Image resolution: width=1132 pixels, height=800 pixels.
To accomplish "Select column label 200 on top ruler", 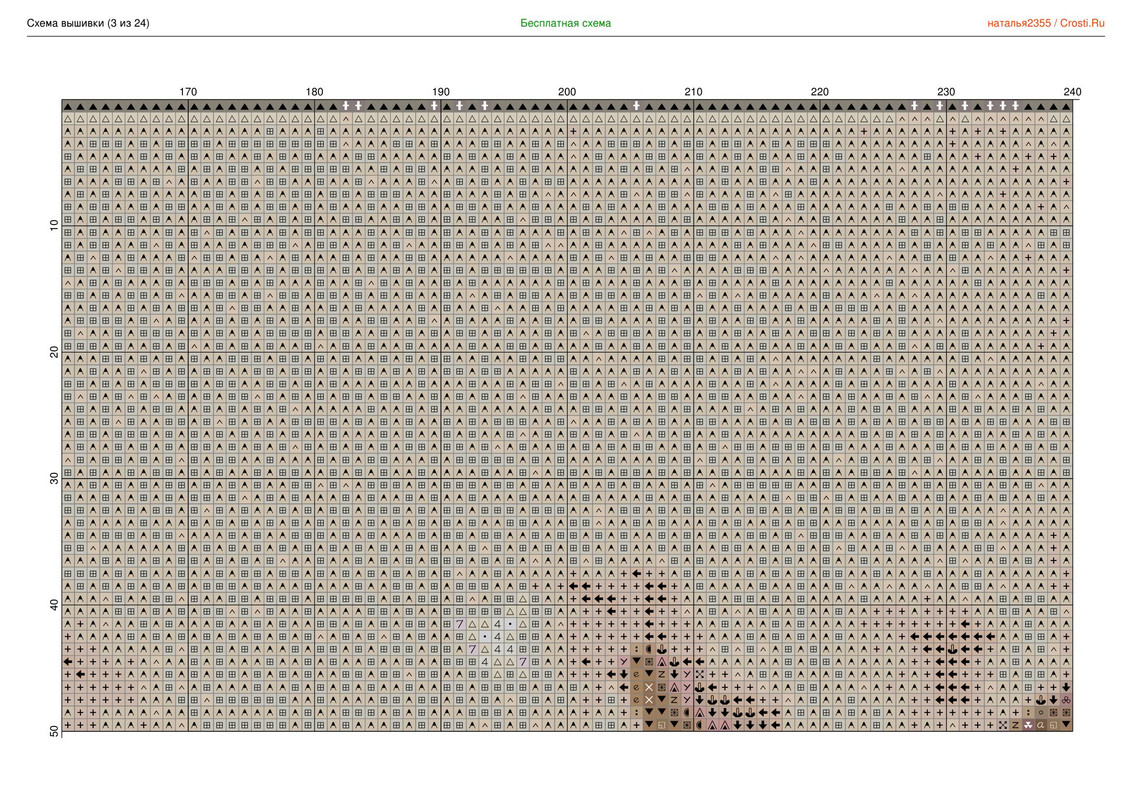I will (567, 92).
